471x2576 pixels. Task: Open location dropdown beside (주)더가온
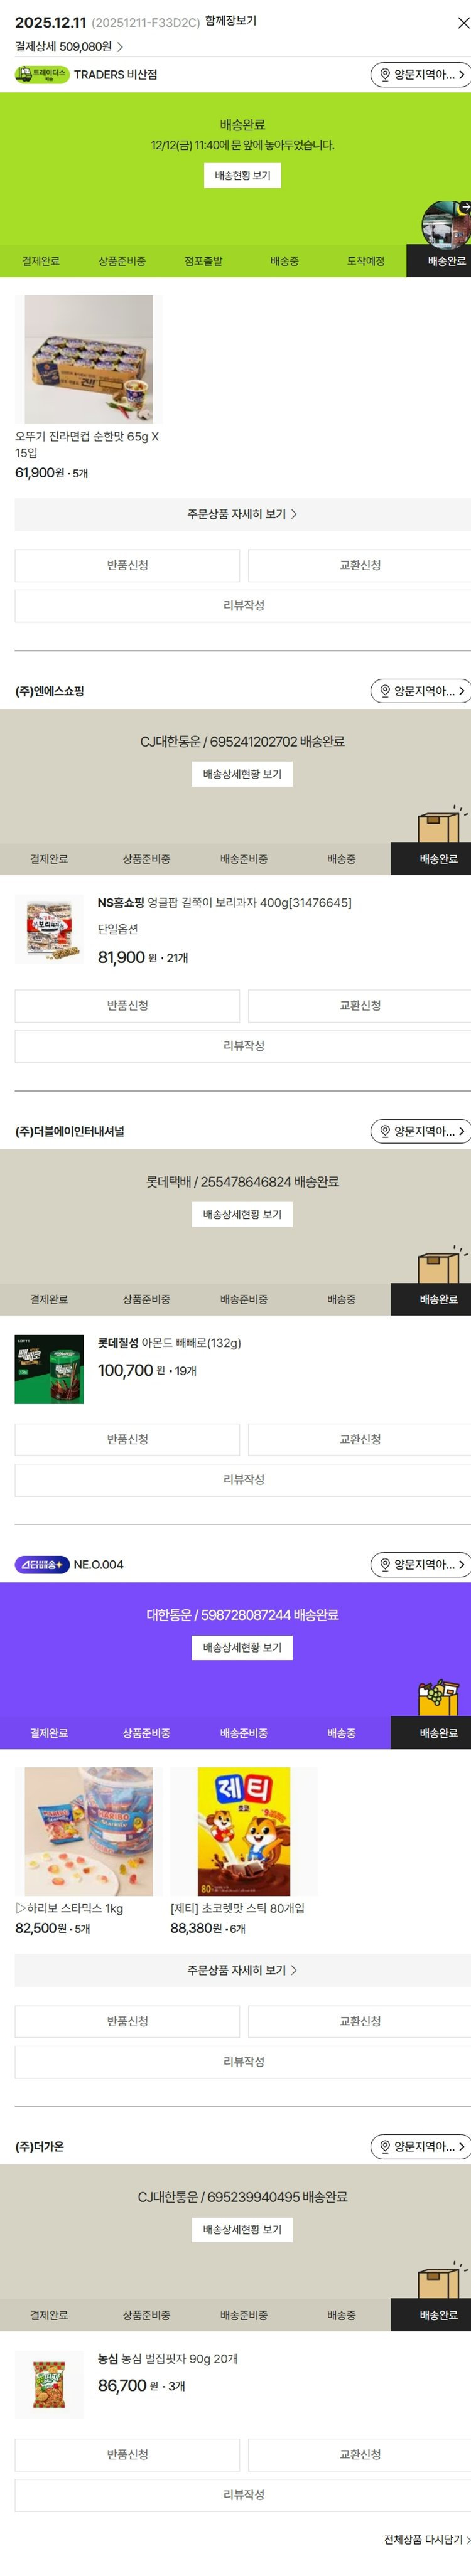tap(421, 2147)
